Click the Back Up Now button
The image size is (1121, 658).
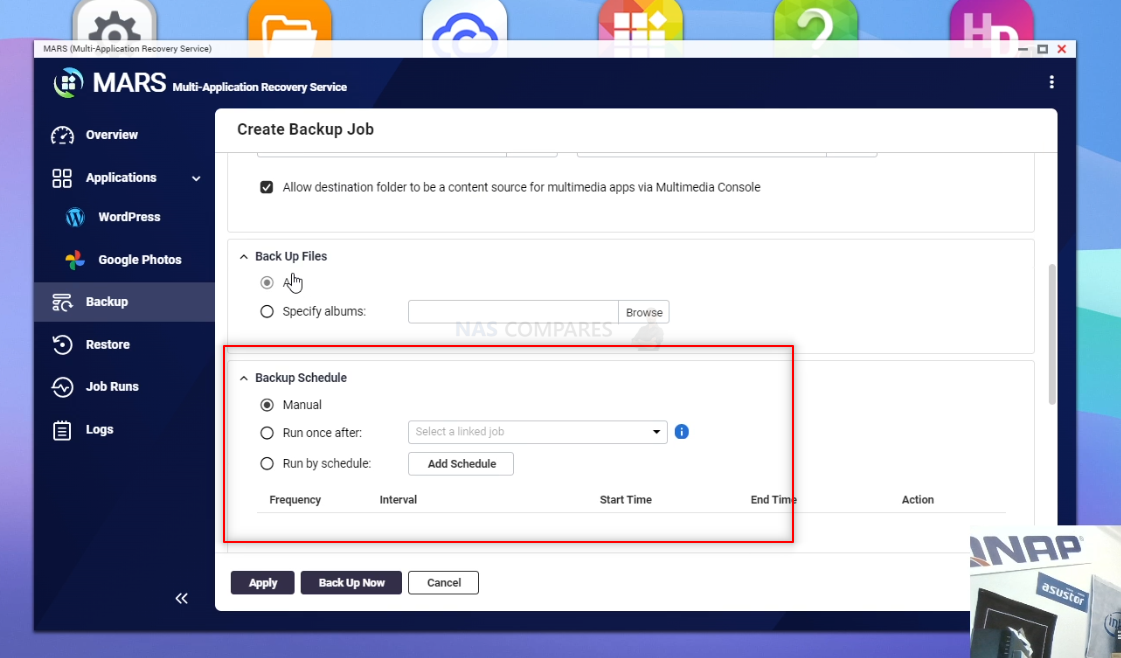[351, 583]
